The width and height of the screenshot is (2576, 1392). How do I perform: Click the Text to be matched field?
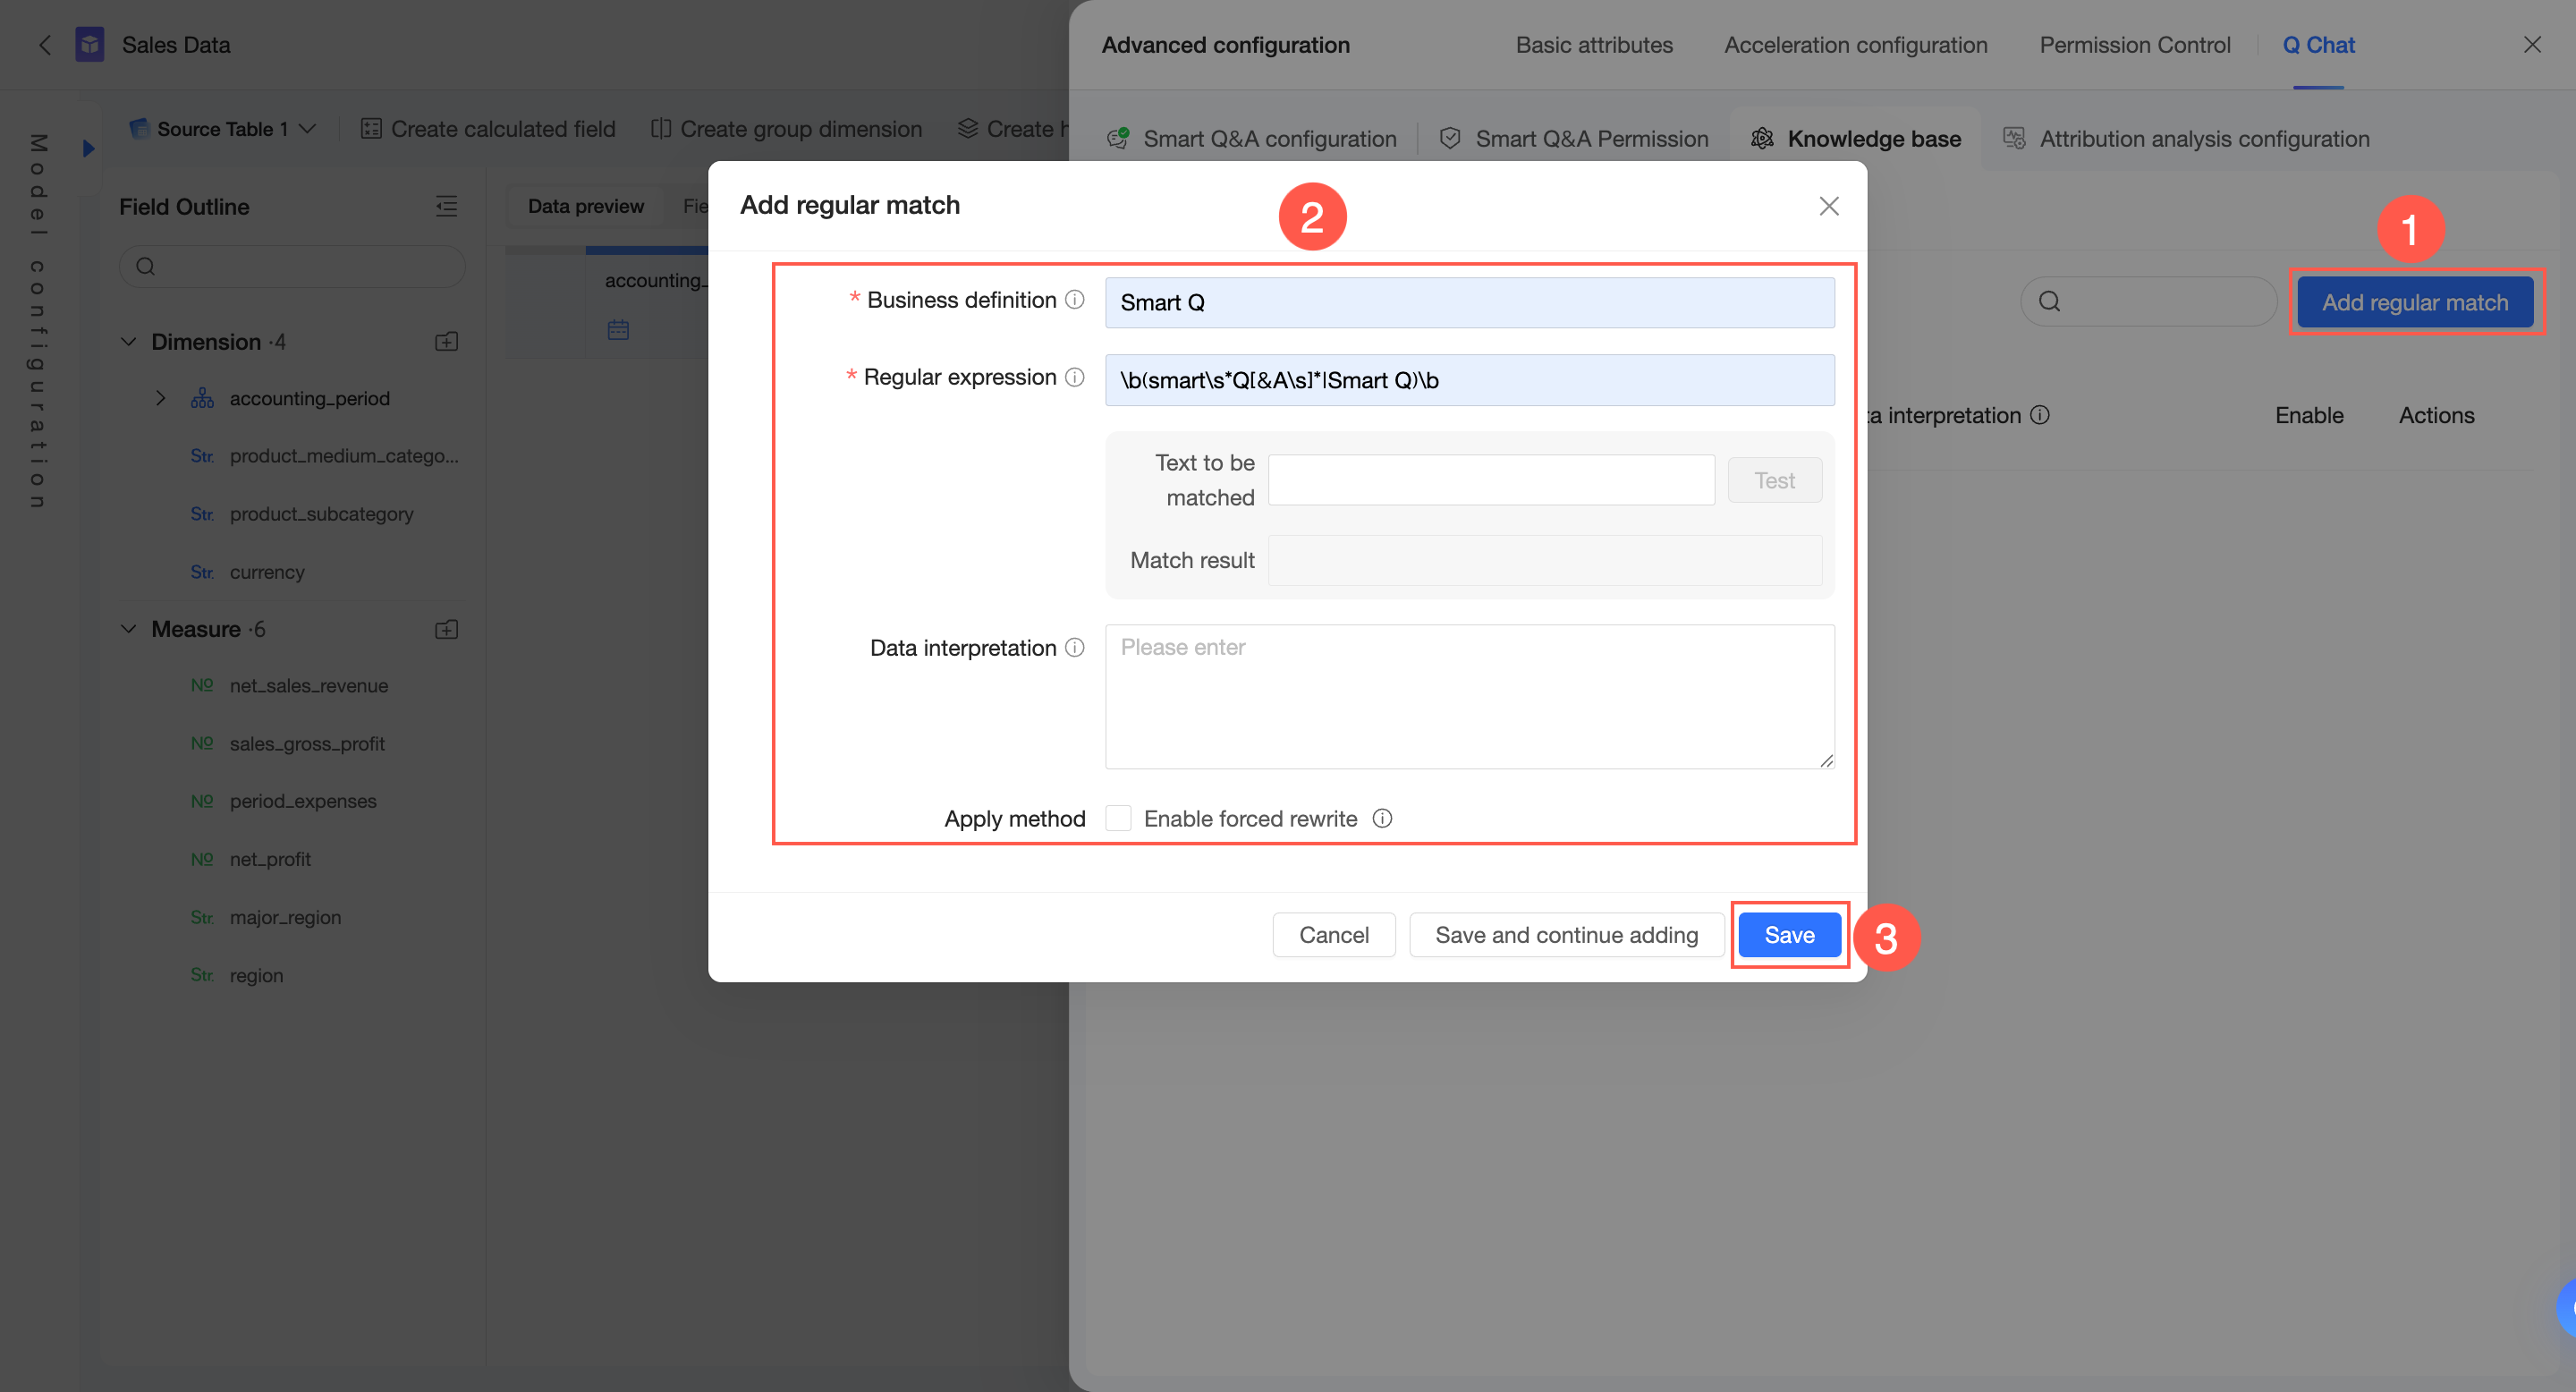1490,480
